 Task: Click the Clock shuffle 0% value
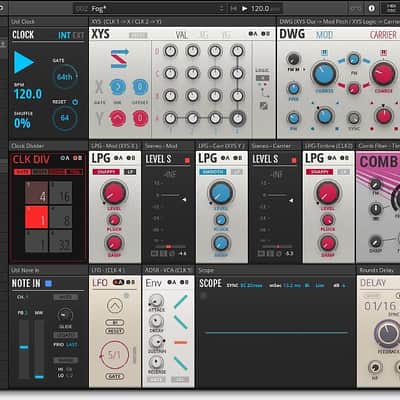(x=22, y=124)
